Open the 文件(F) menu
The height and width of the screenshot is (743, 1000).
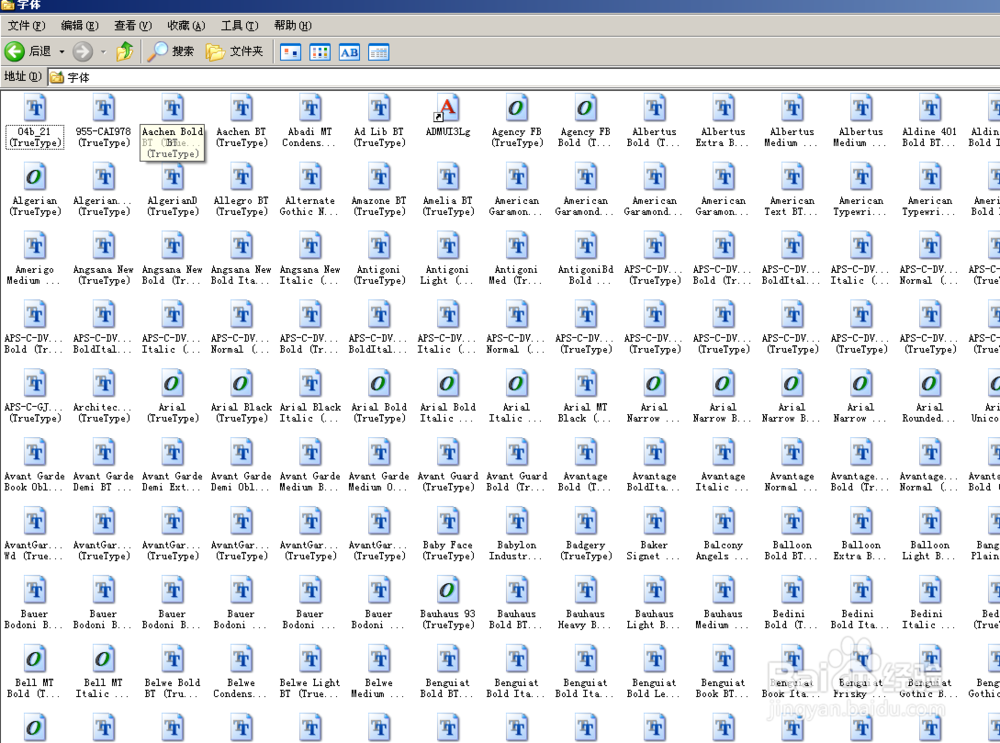(26, 26)
